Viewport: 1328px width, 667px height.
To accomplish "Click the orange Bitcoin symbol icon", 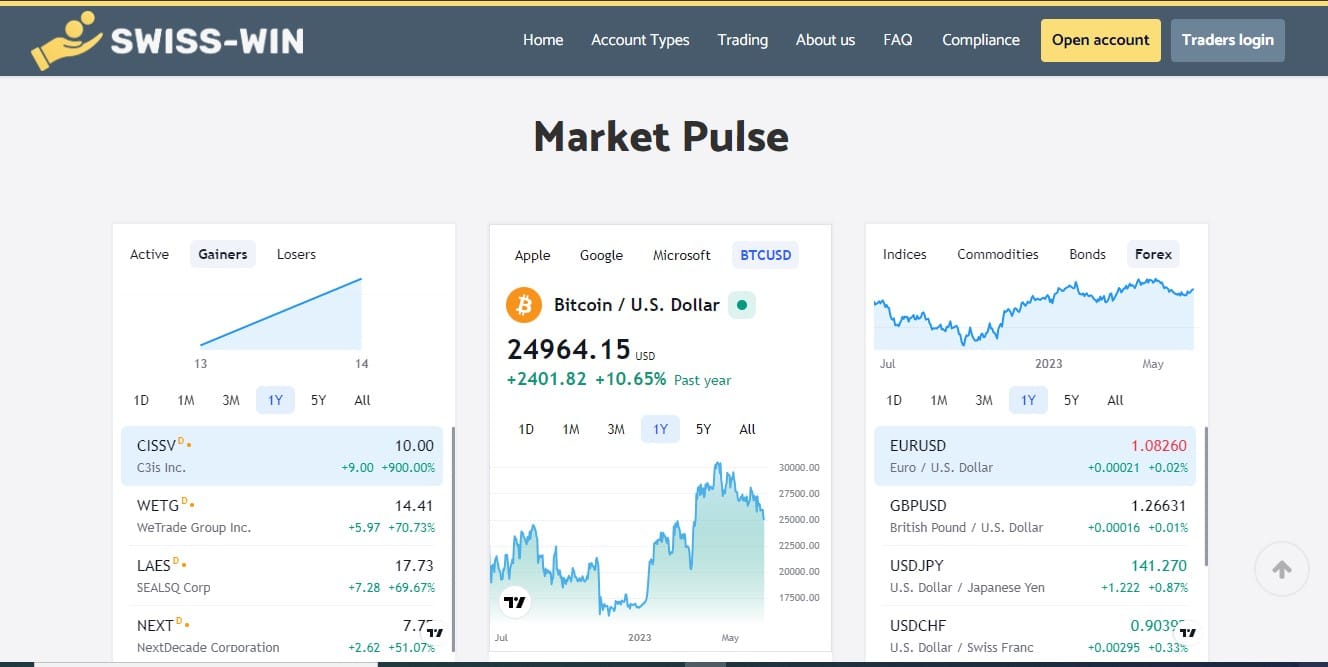I will (523, 305).
